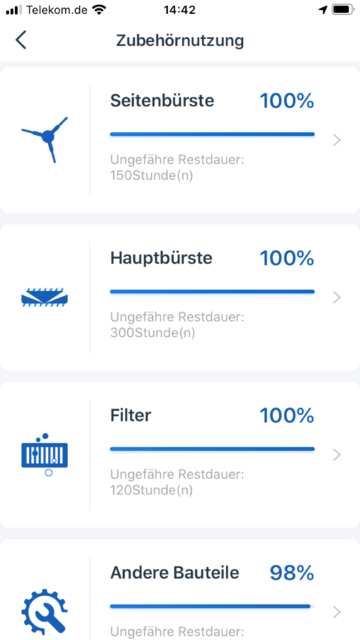Go back using the top-left arrow

21,40
